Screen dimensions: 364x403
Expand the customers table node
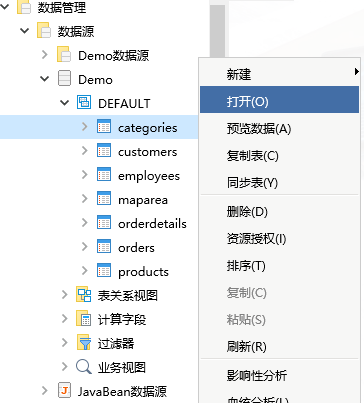click(x=85, y=151)
